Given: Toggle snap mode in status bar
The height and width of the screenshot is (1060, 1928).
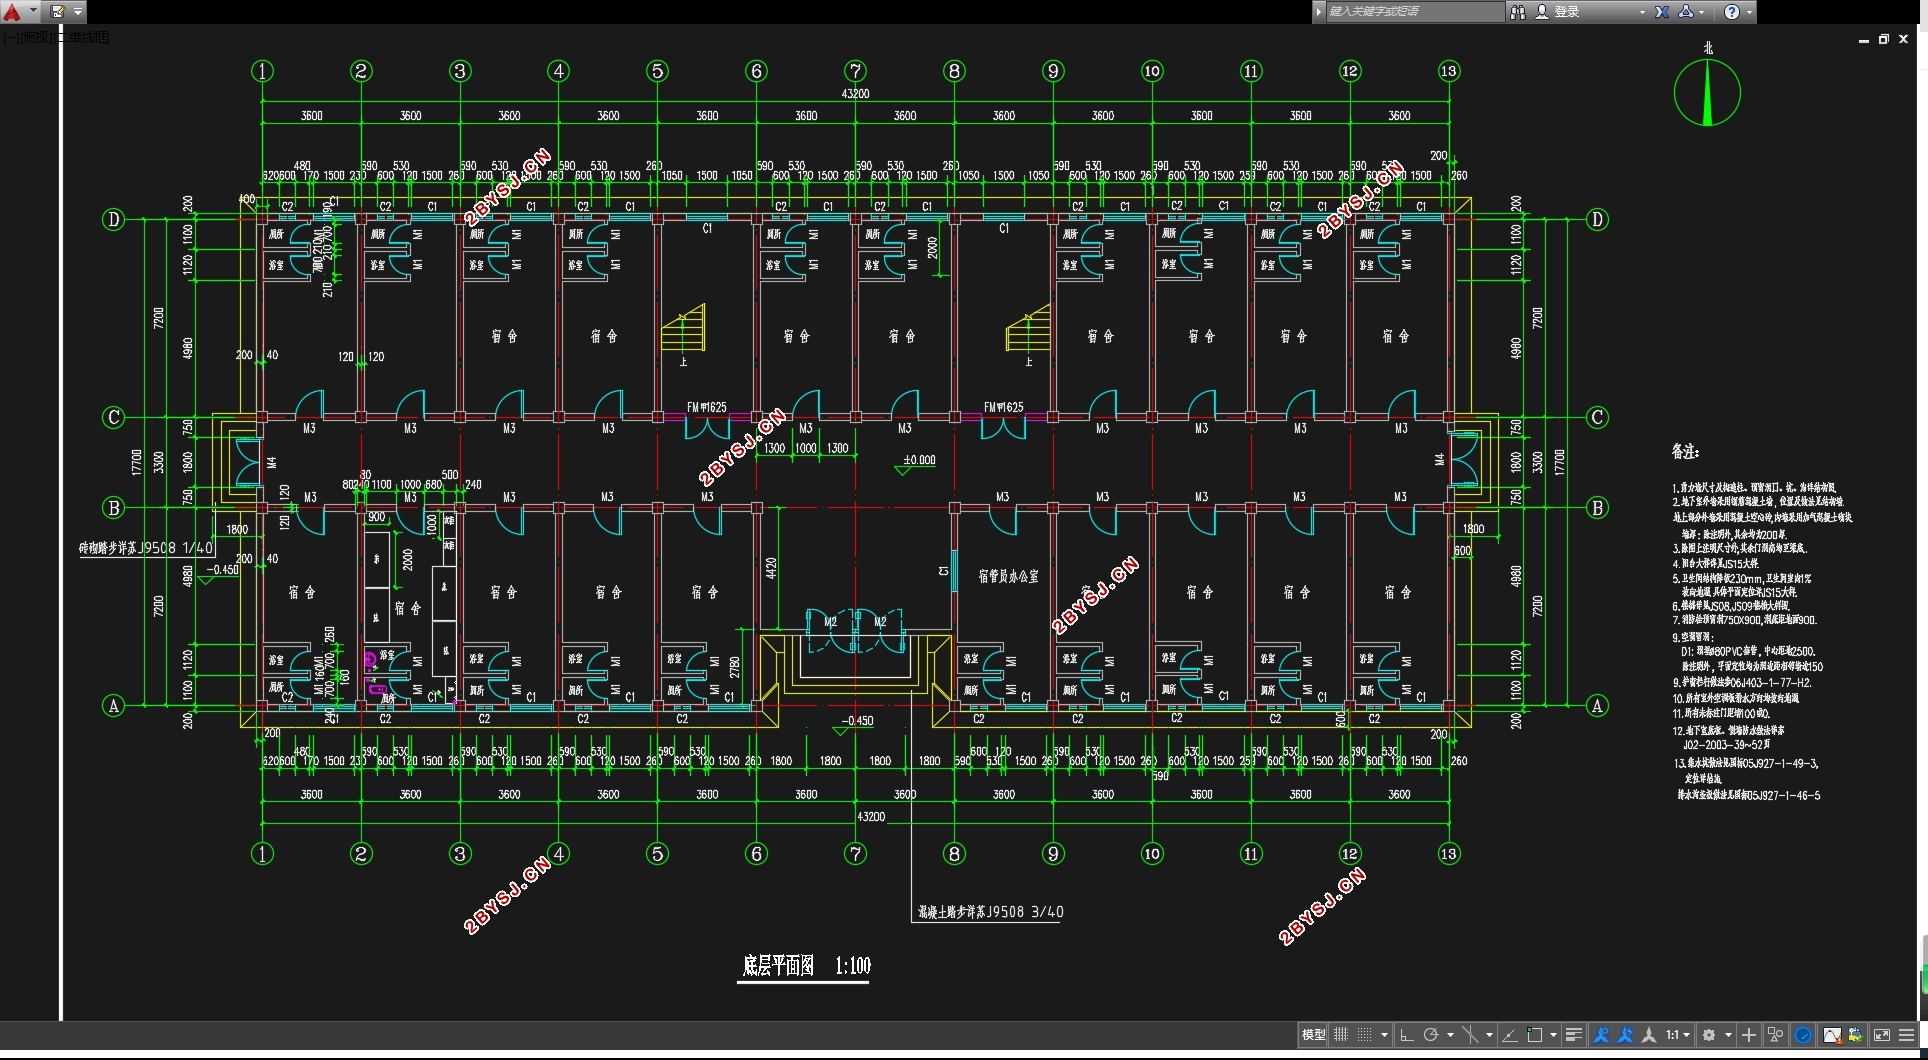Looking at the screenshot, I should click(1364, 1035).
